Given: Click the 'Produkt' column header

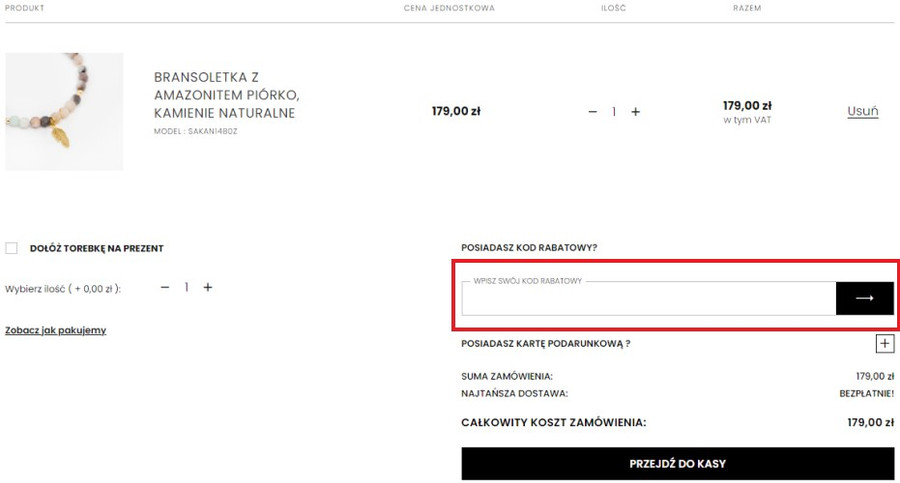Looking at the screenshot, I should pyautogui.click(x=25, y=8).
